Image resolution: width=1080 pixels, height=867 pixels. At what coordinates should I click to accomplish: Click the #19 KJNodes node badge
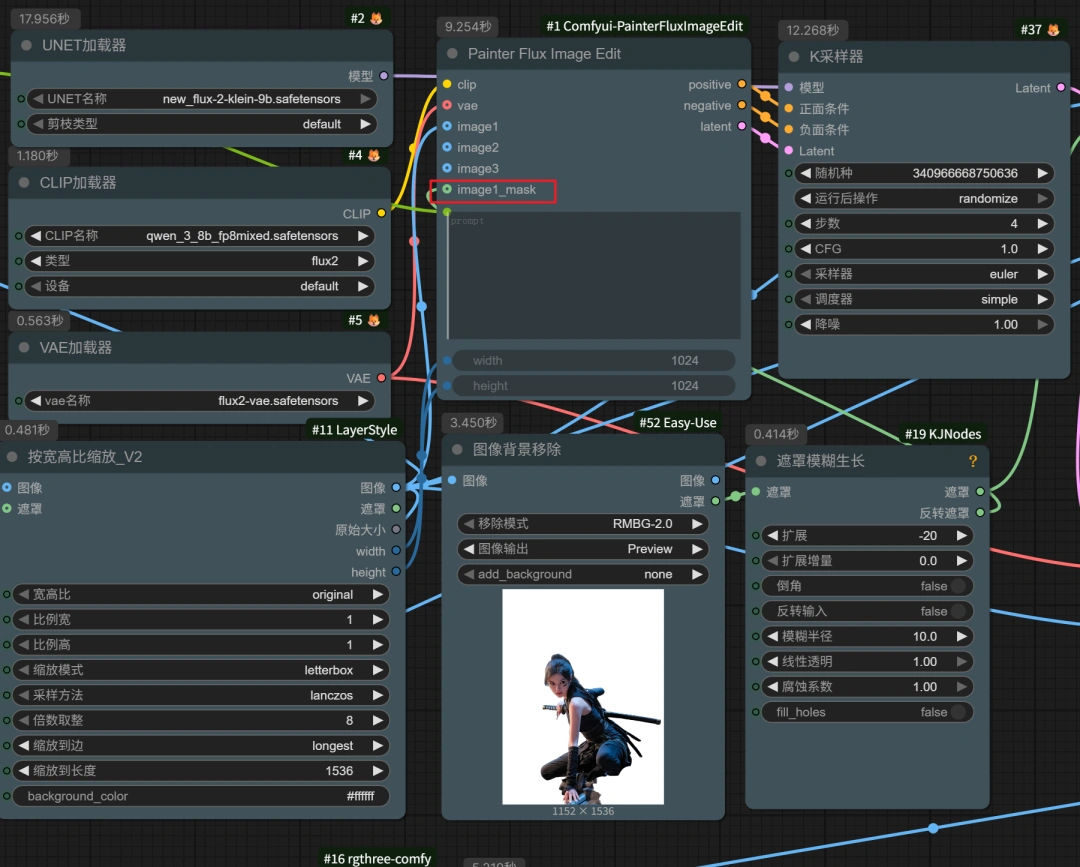[x=942, y=434]
